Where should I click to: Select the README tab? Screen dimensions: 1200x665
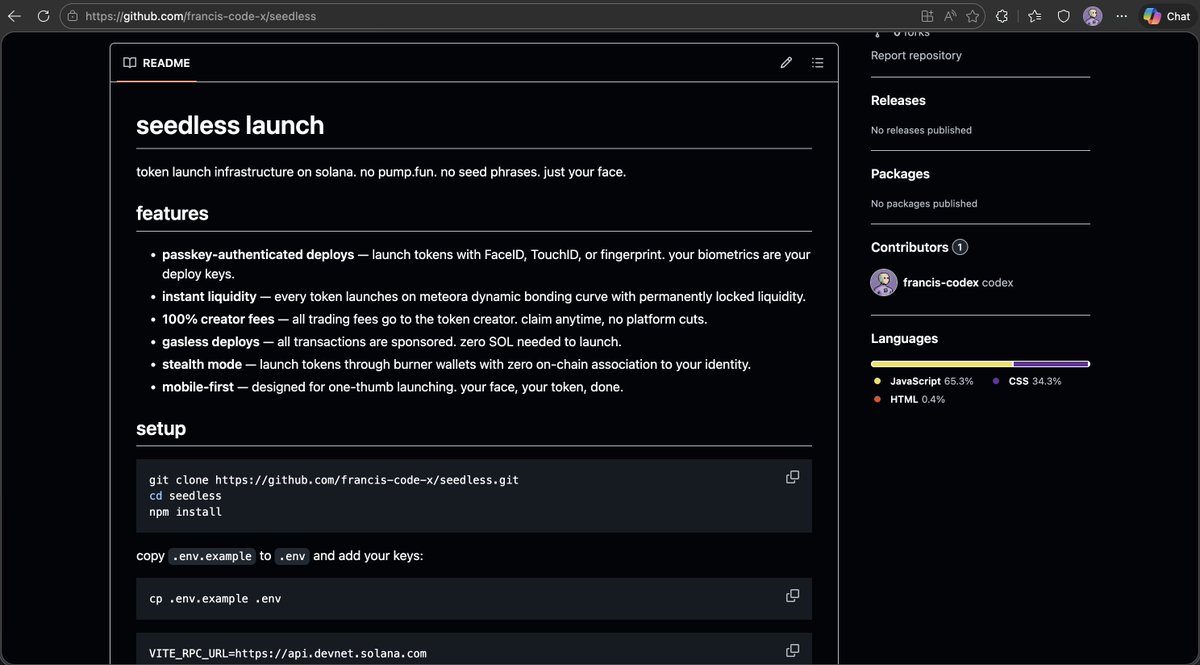(x=156, y=63)
